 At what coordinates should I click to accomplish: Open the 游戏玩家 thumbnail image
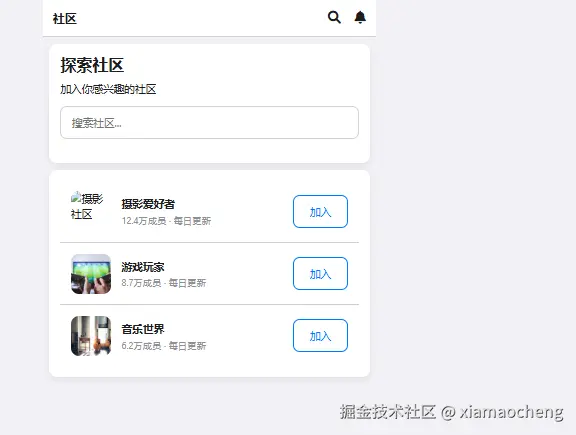91,274
